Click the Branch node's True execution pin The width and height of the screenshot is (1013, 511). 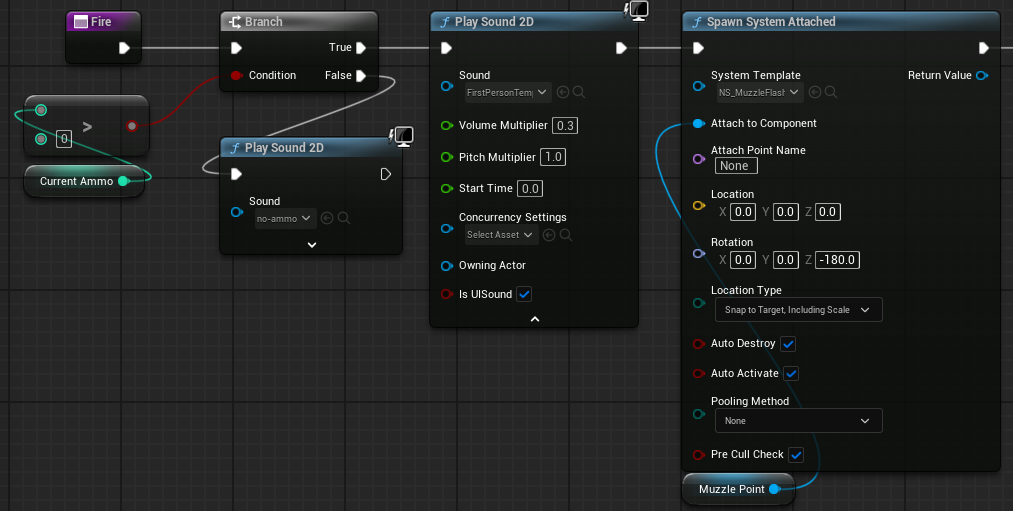pyautogui.click(x=361, y=48)
